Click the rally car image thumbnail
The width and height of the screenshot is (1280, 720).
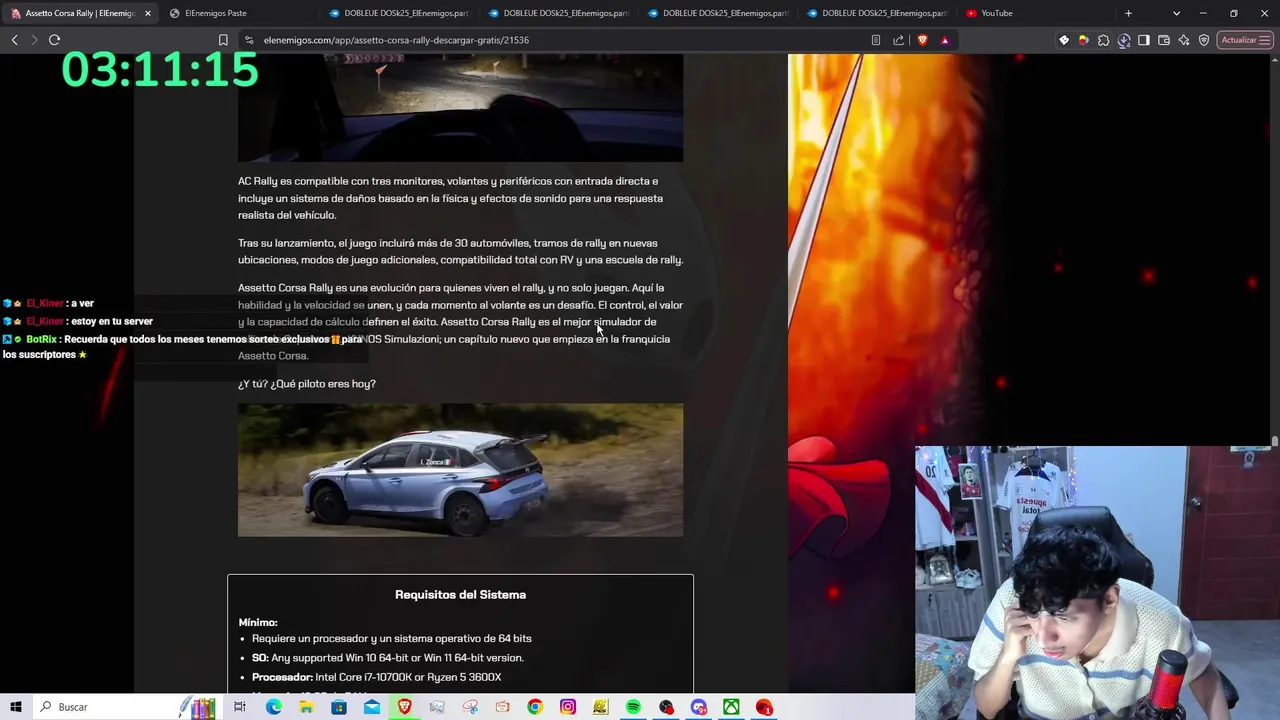[460, 470]
